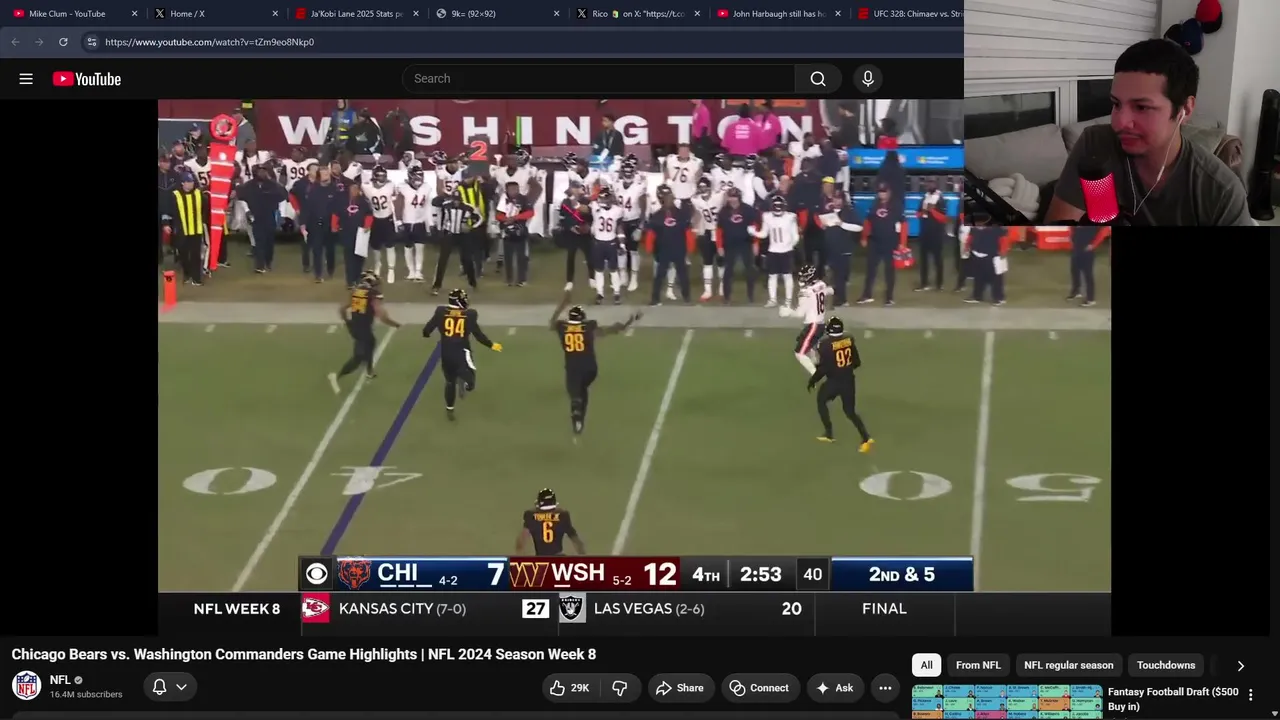Reload the page in browser toolbar

pyautogui.click(x=63, y=42)
